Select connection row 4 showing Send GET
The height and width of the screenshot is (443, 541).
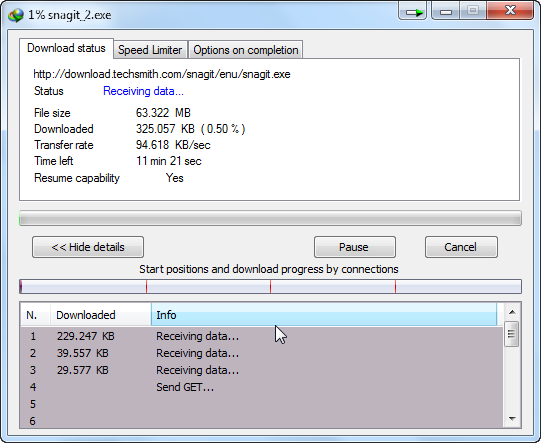tap(262, 387)
